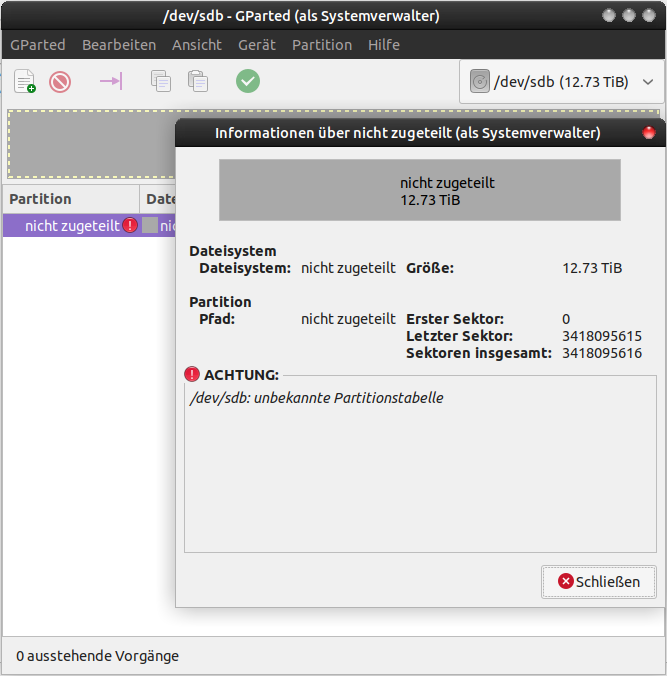This screenshot has width=667, height=676.
Task: Click the disk icon in device selector
Action: tap(479, 81)
